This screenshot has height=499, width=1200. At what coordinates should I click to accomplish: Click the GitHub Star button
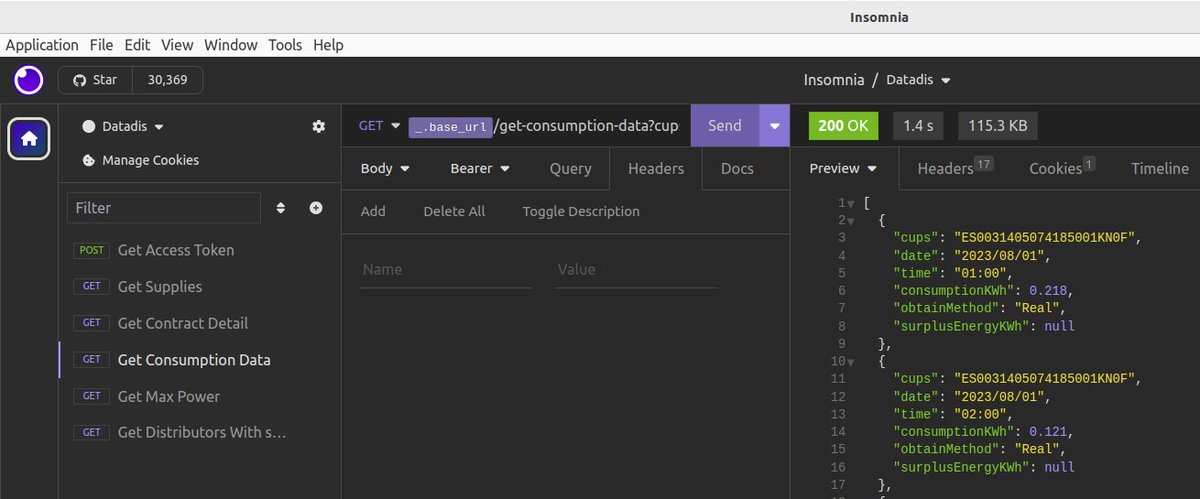click(95, 80)
